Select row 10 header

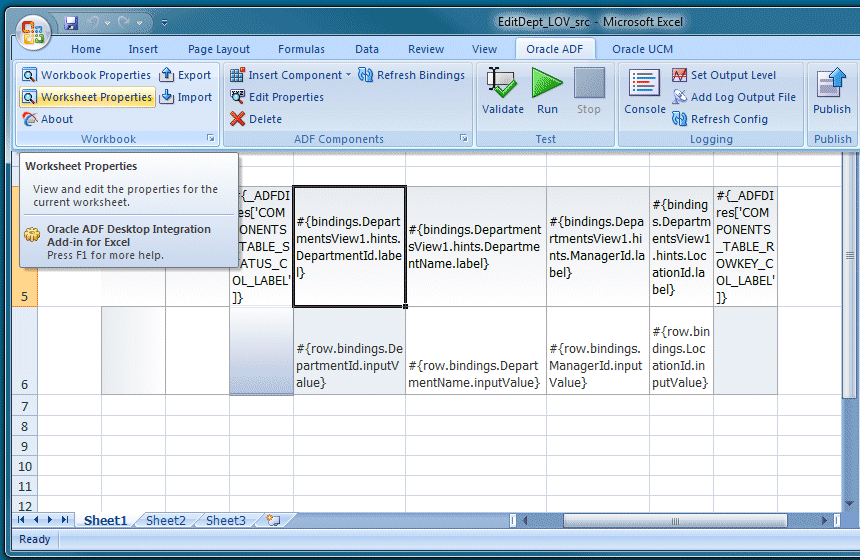(x=25, y=466)
